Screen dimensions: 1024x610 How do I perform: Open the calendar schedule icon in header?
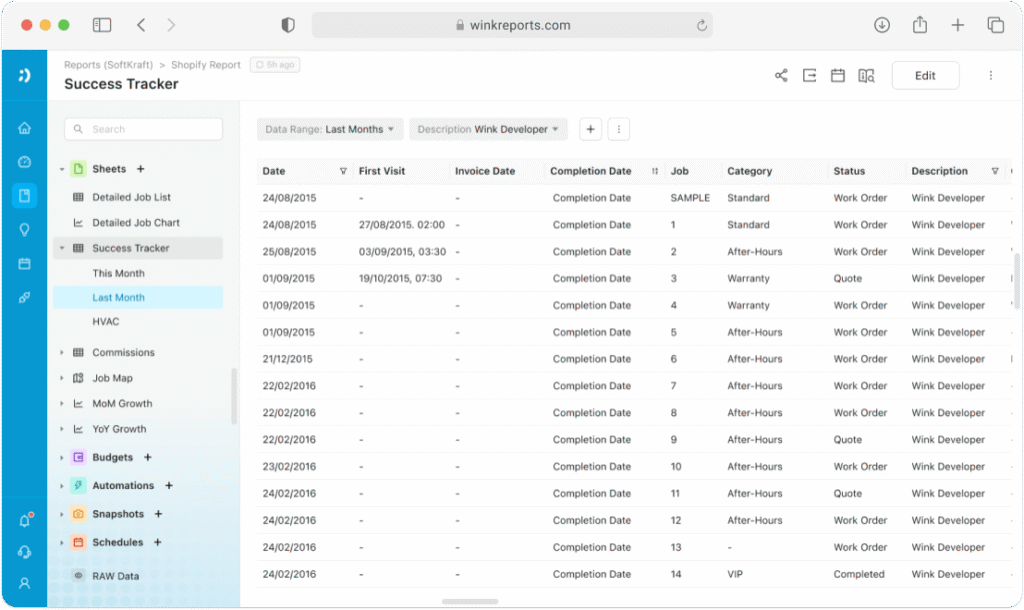[837, 76]
